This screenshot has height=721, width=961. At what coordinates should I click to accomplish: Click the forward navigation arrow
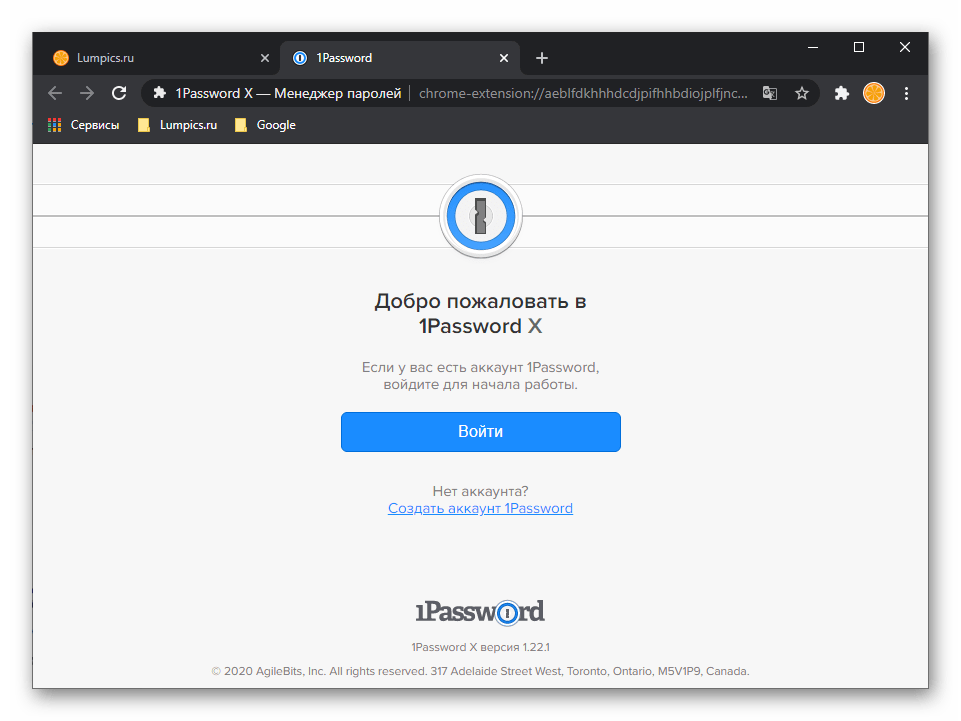point(87,93)
